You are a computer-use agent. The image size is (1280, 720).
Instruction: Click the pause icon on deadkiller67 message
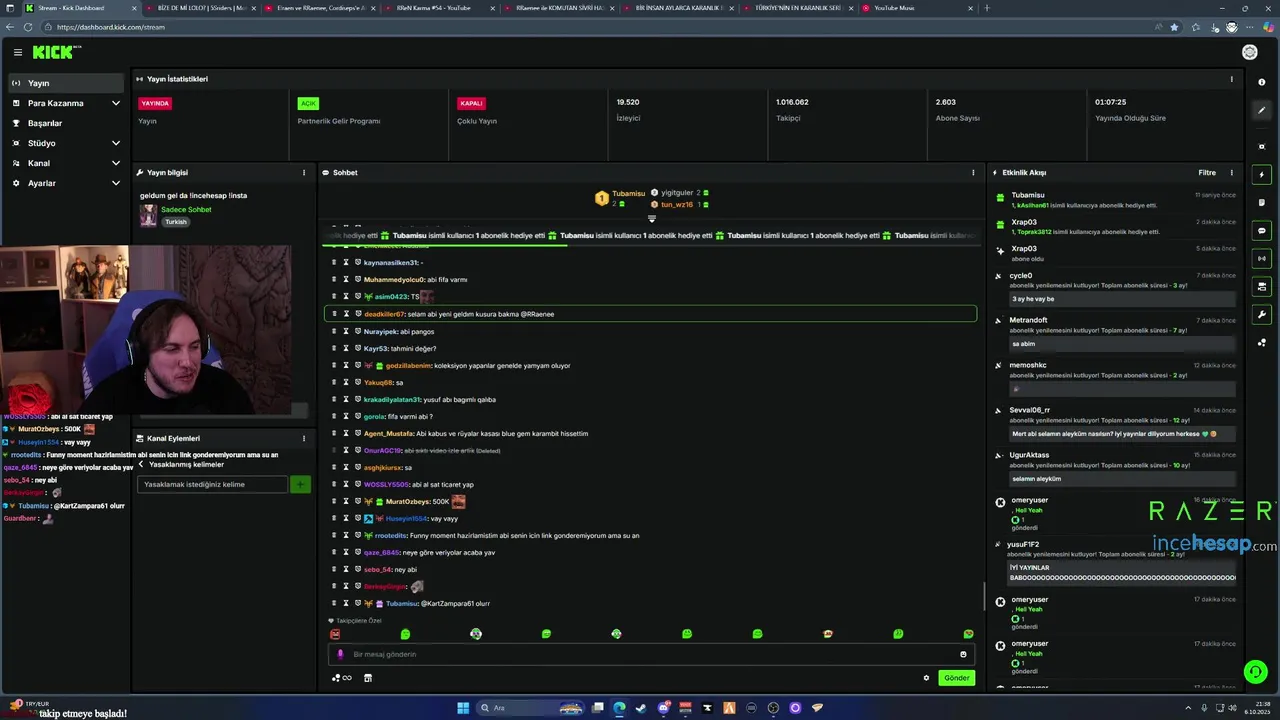click(x=346, y=314)
